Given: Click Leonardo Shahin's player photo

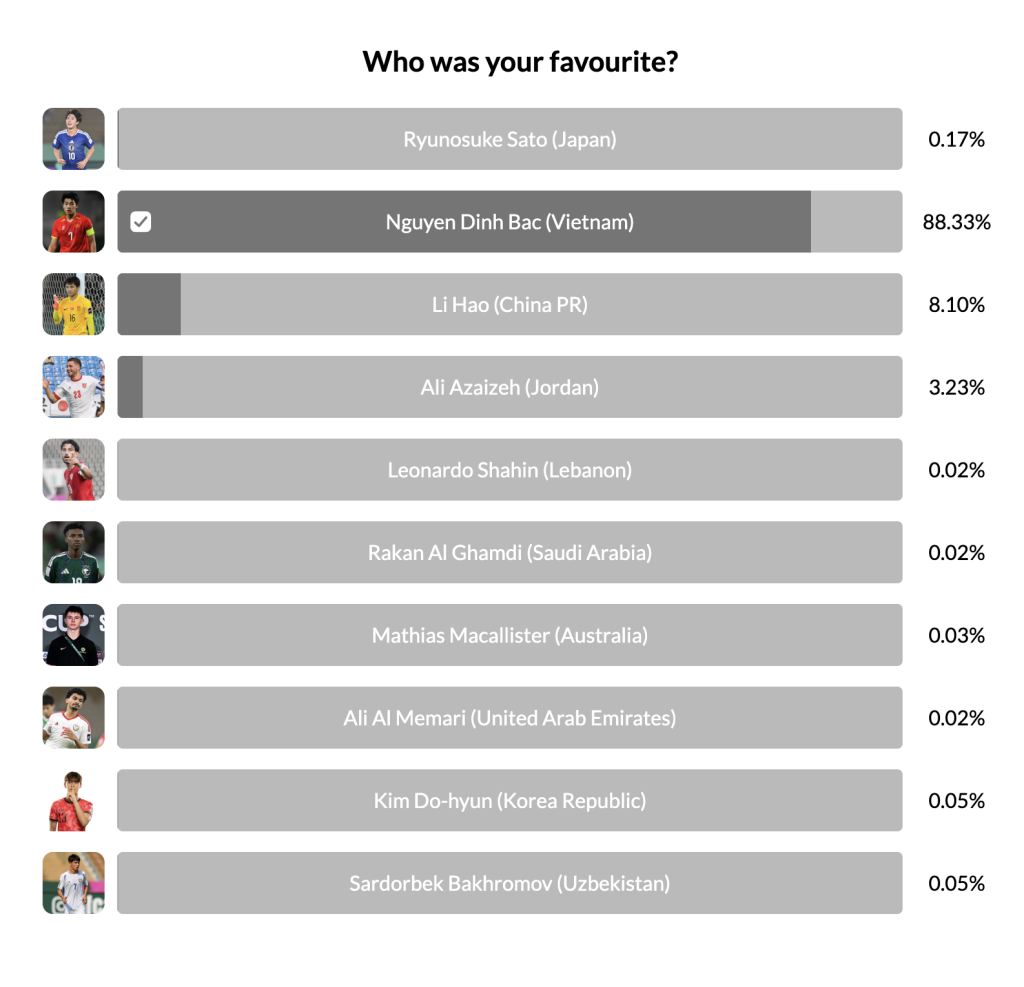Looking at the screenshot, I should tap(73, 470).
